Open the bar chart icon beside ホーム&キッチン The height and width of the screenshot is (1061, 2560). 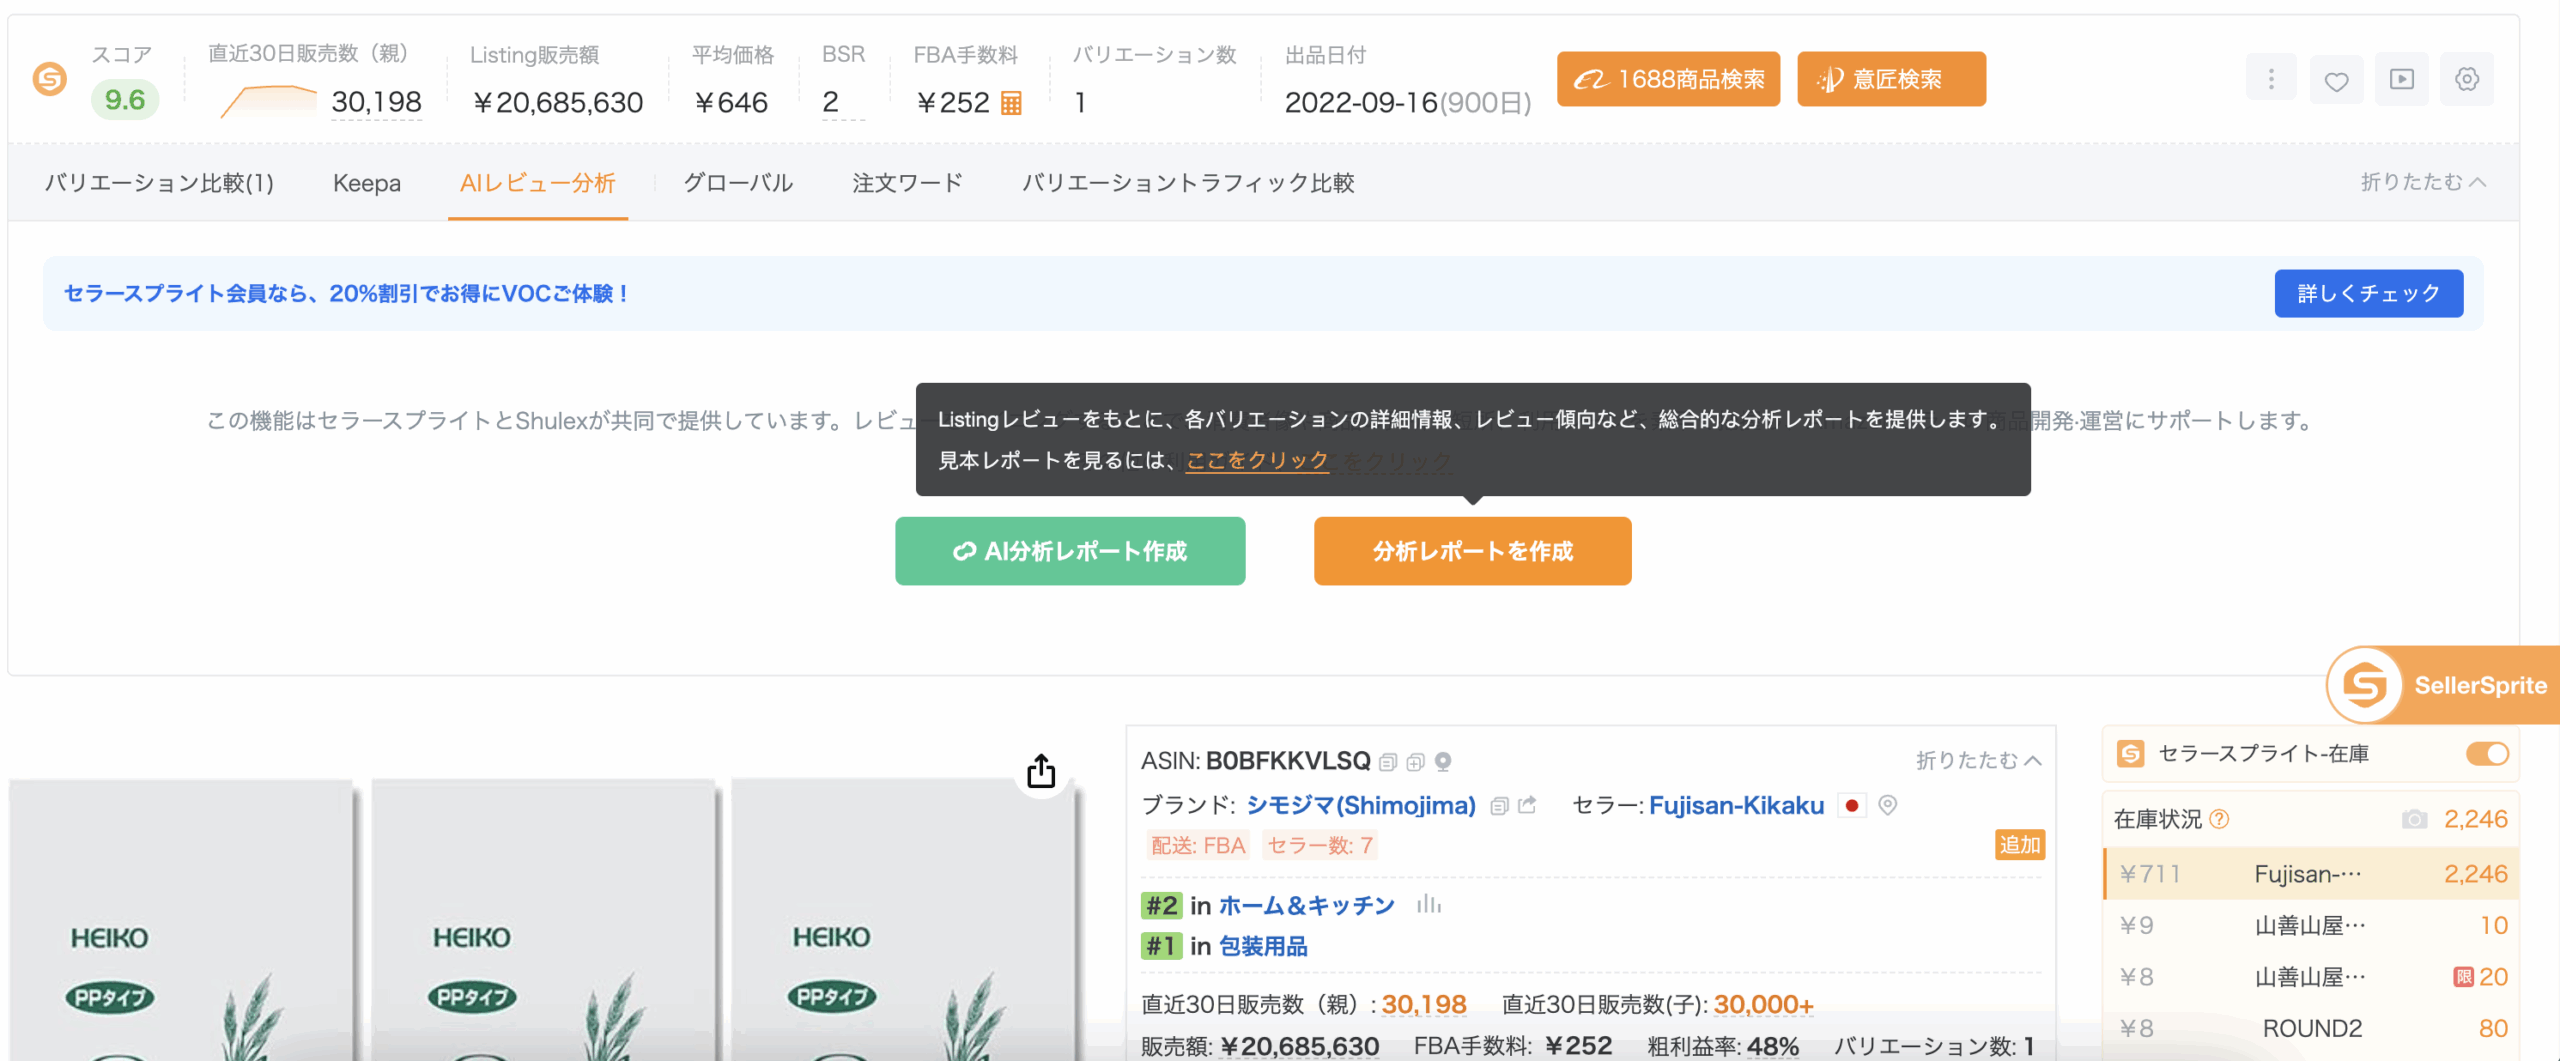[1429, 904]
